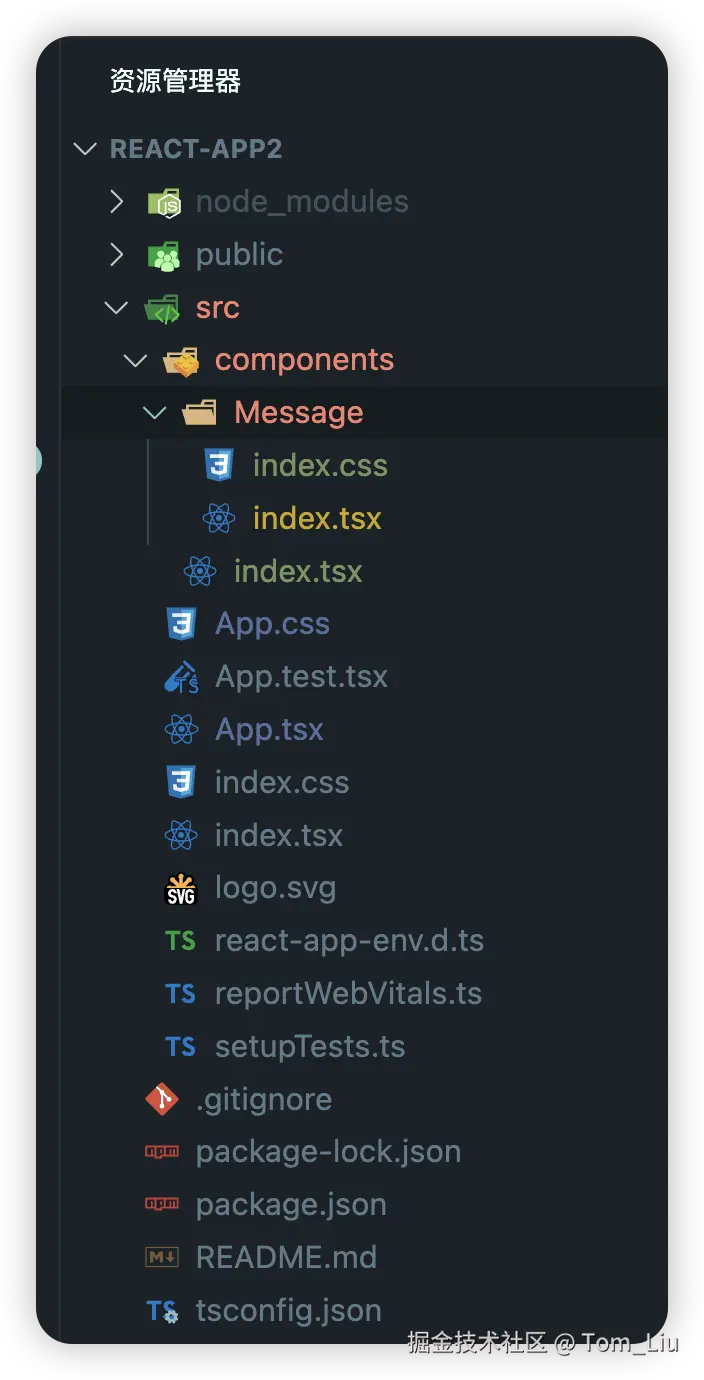Click the CSS icon next to Message index.css
This screenshot has width=704, height=1380.
219,465
